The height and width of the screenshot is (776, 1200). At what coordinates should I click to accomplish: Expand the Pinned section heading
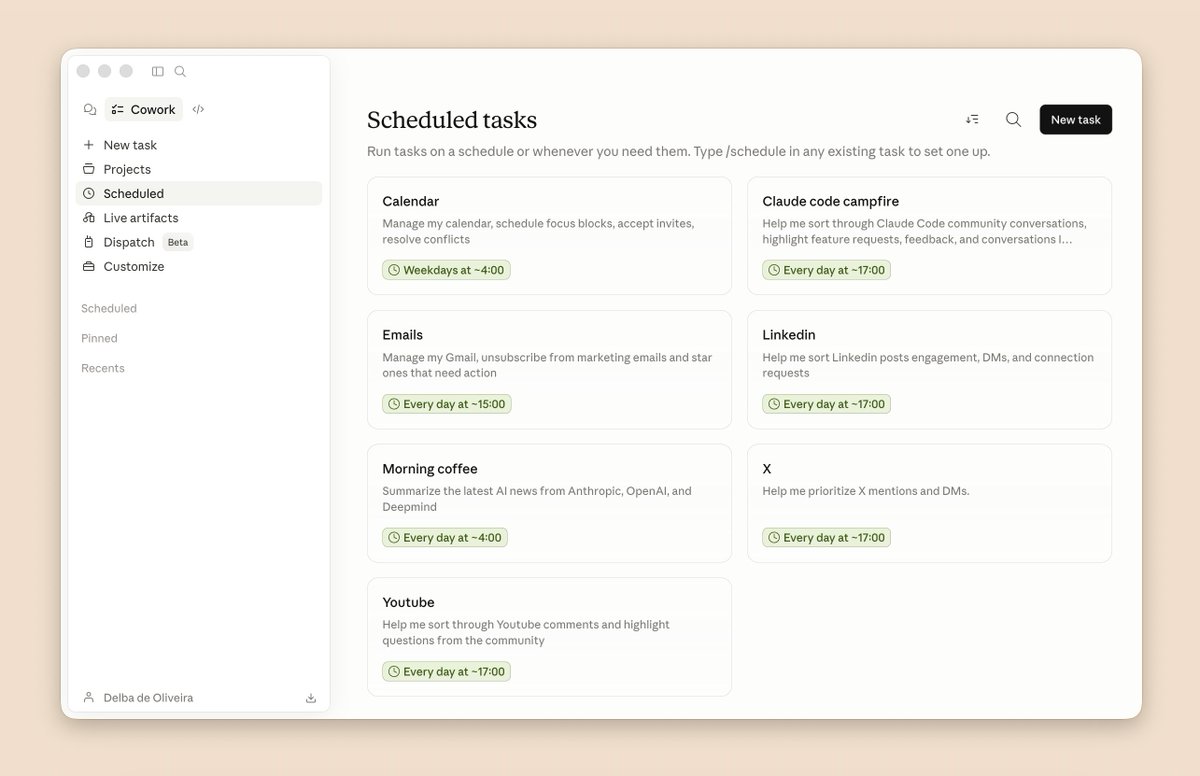(99, 338)
